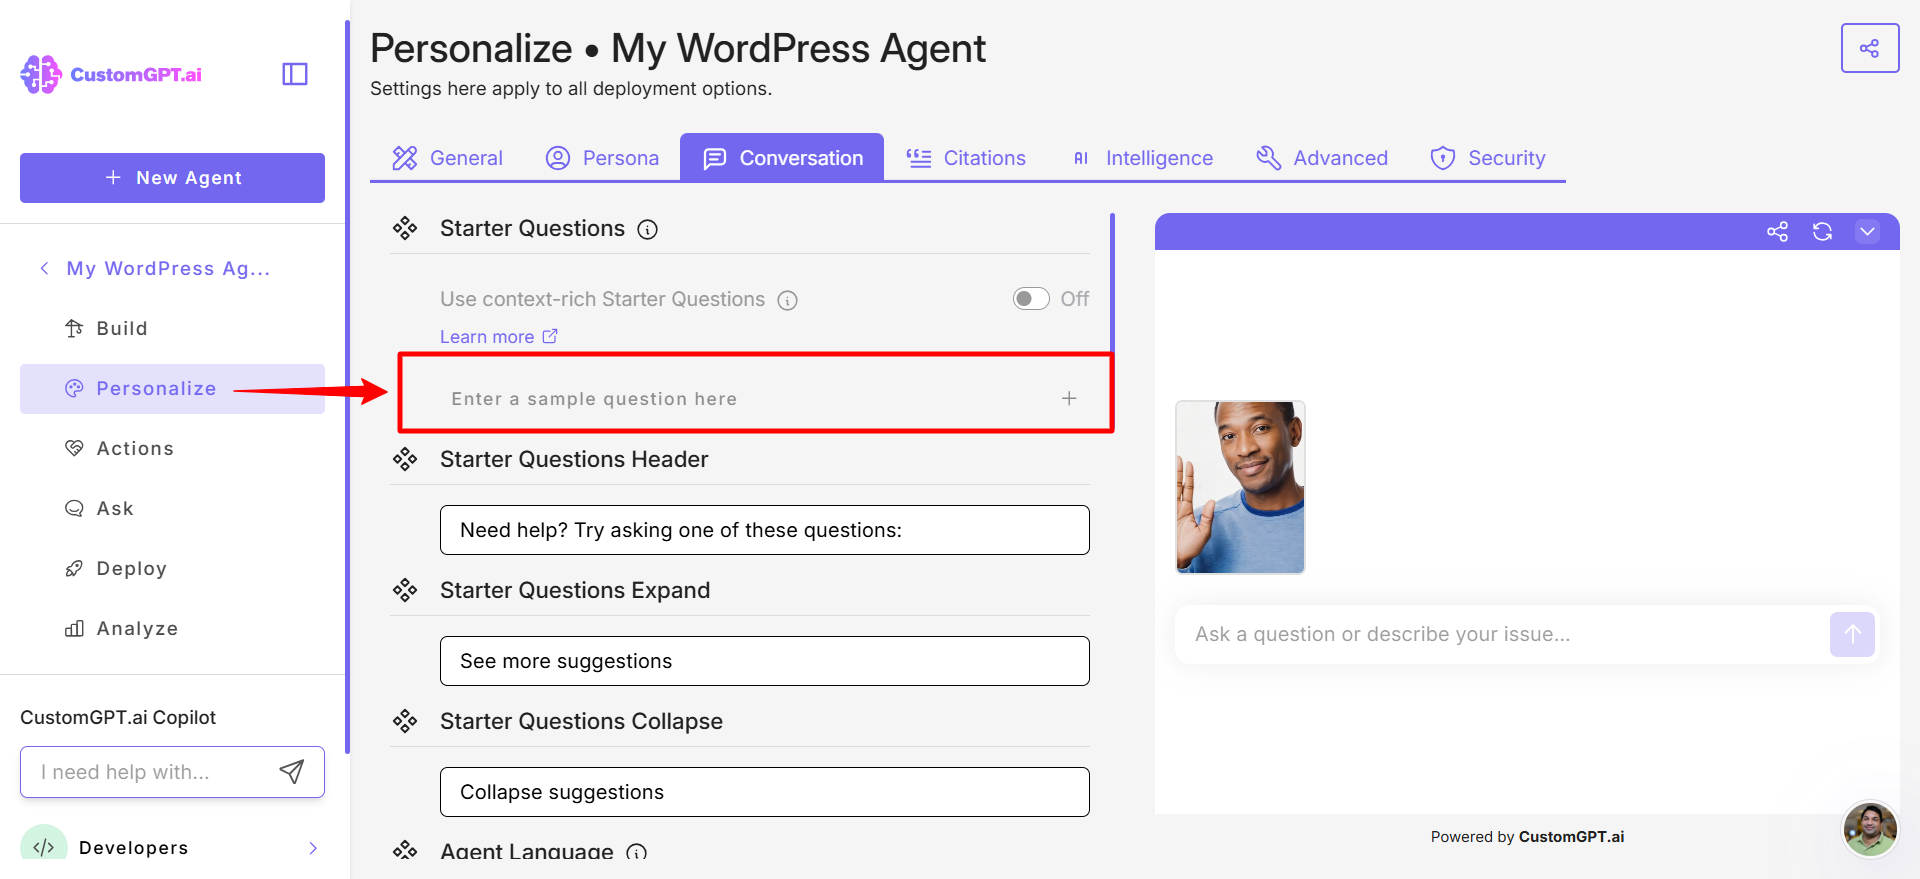1920x879 pixels.
Task: Click the agent avatar photo in preview
Action: tap(1240, 487)
